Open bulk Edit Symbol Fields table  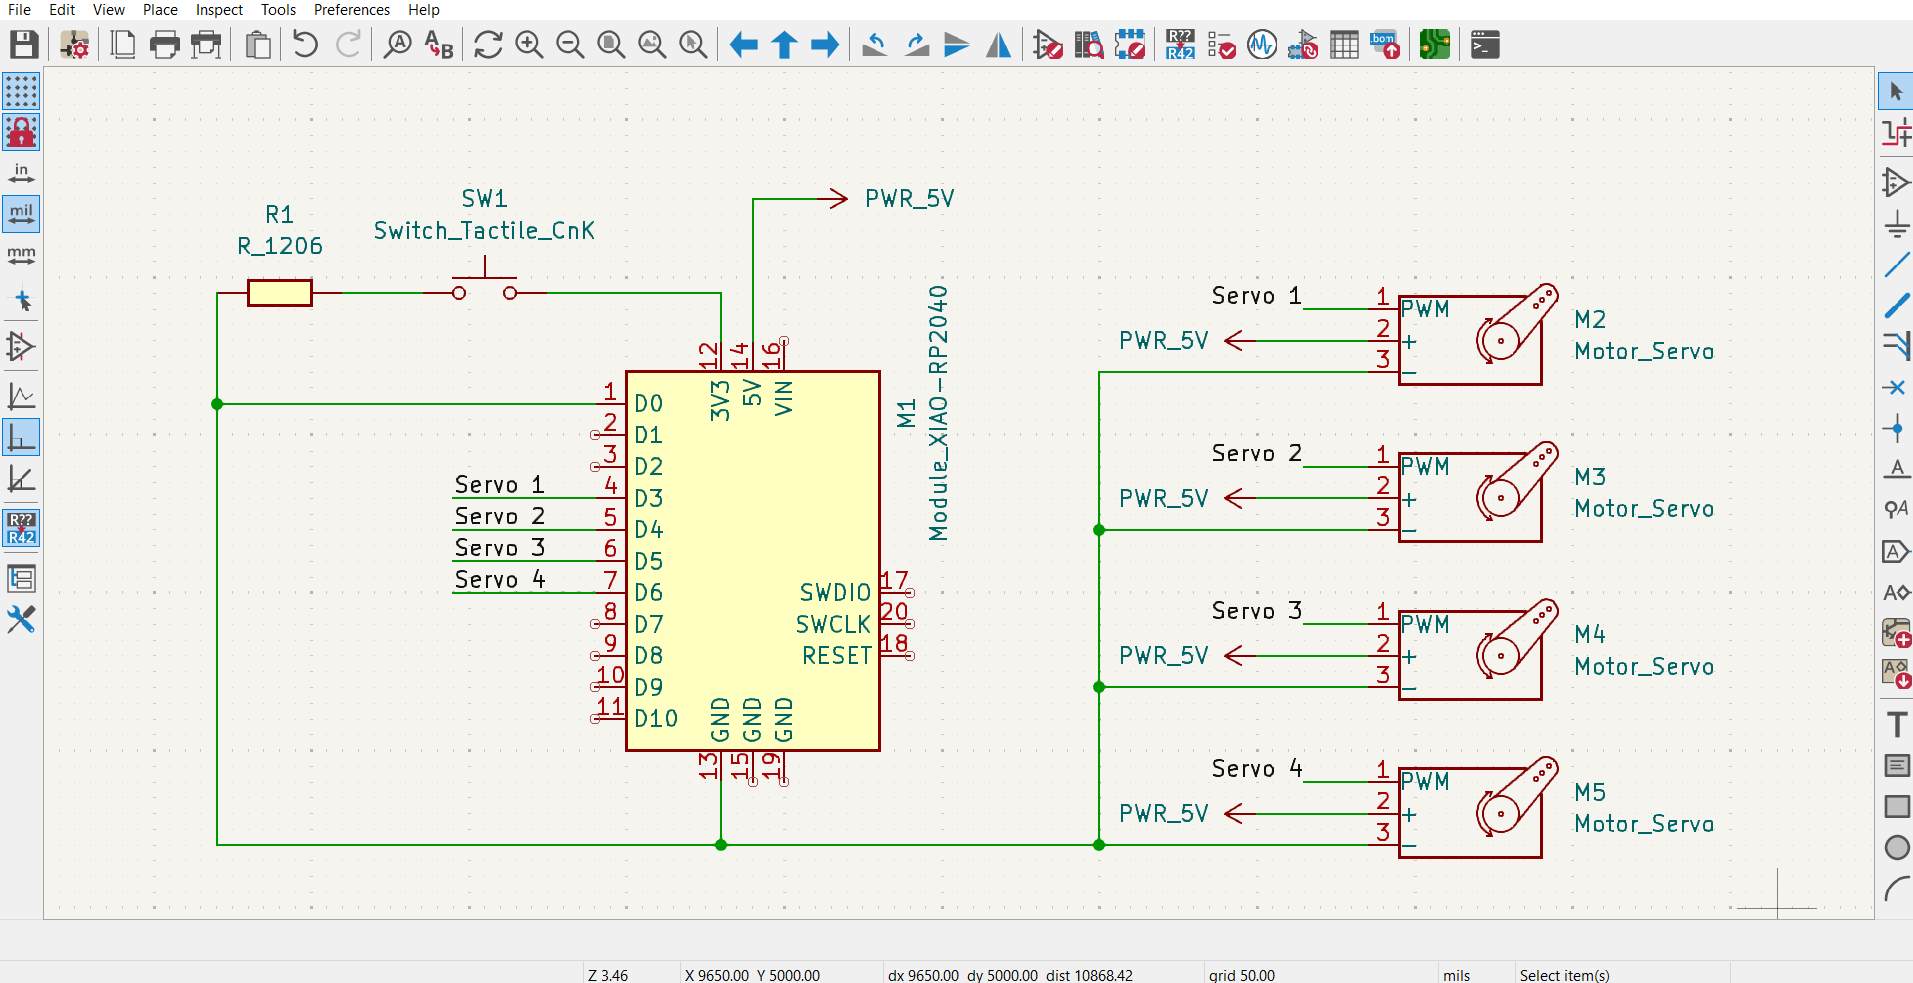[1344, 45]
